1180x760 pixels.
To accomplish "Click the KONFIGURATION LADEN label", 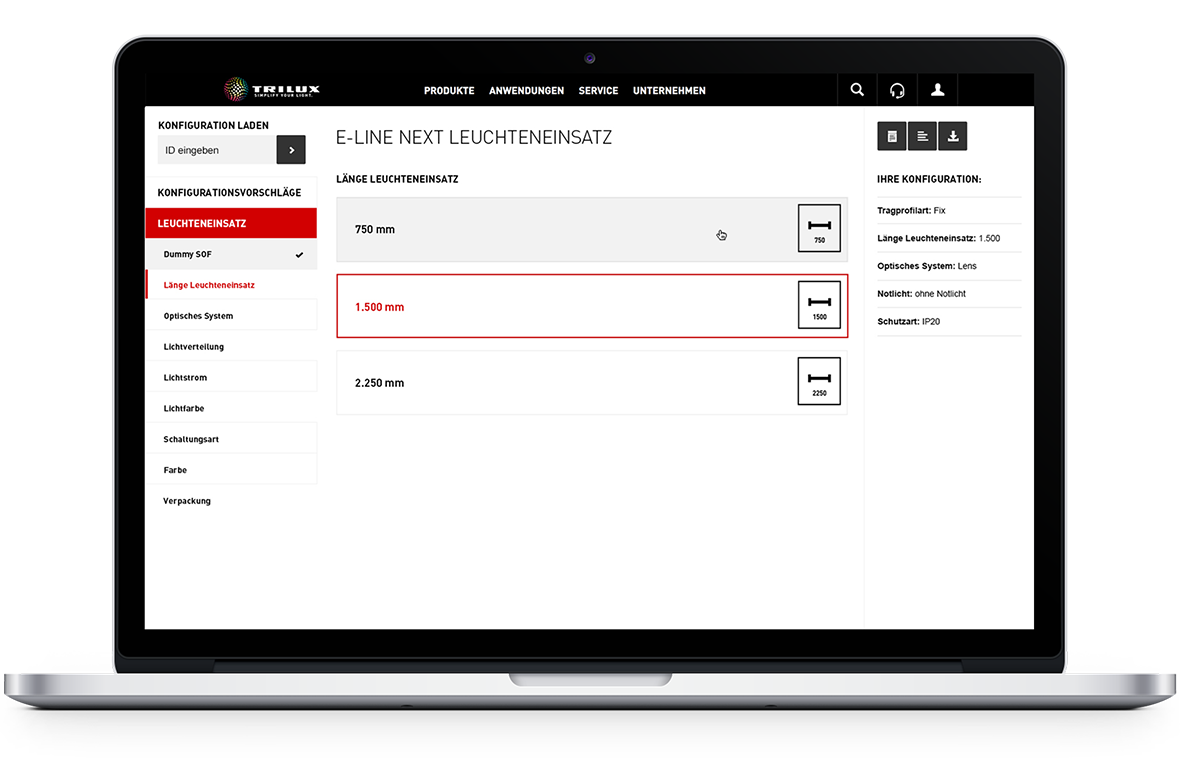I will tap(213, 126).
